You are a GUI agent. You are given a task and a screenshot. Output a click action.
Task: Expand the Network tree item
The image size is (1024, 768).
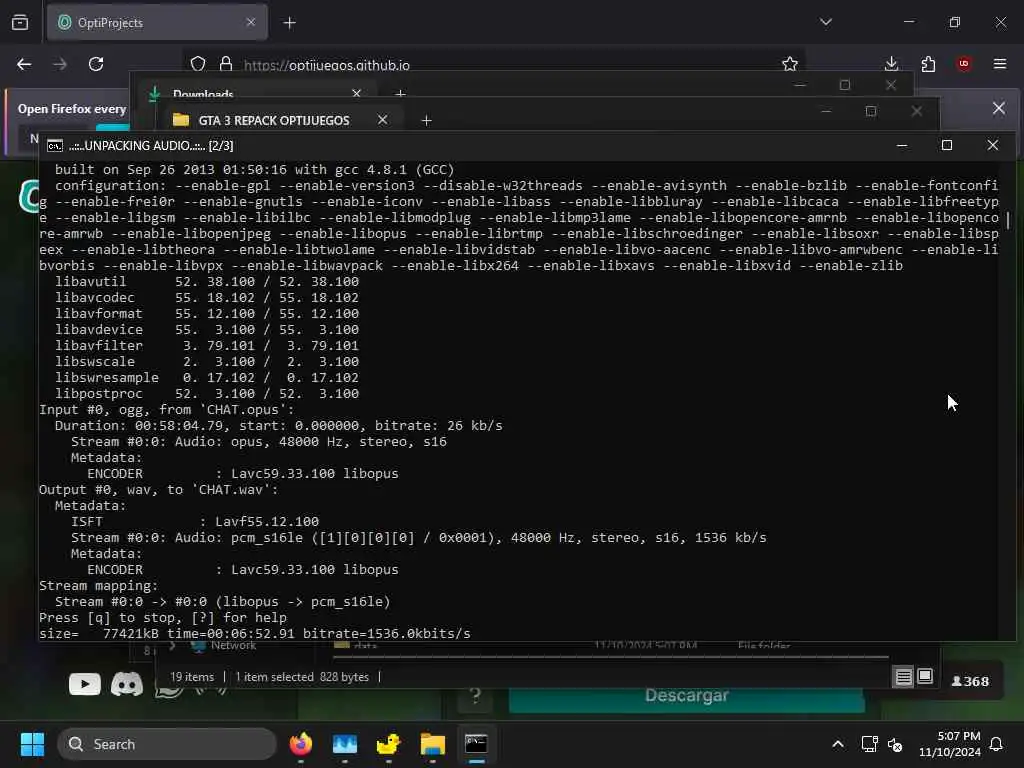tap(172, 646)
